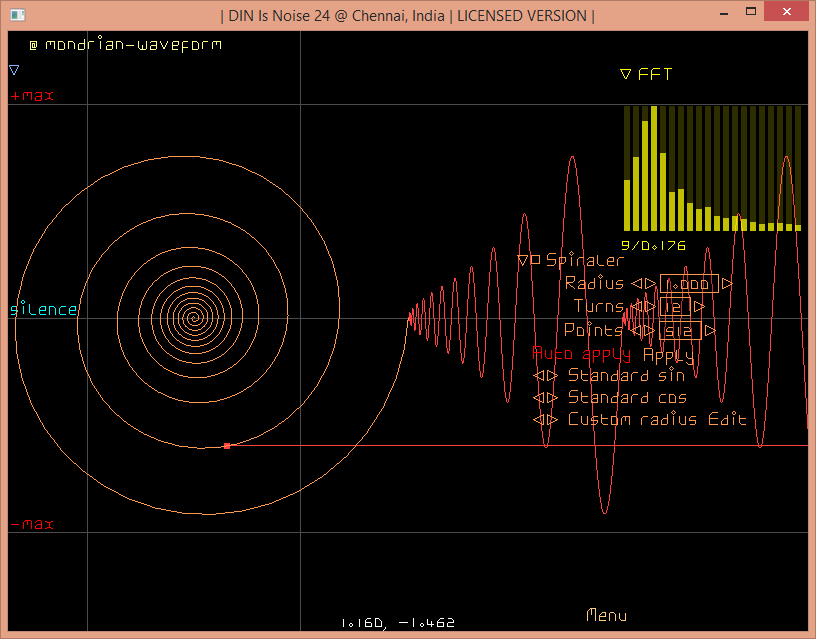Image resolution: width=816 pixels, height=639 pixels.
Task: Click the arrows icon beside Standard cos
Action: 545,398
